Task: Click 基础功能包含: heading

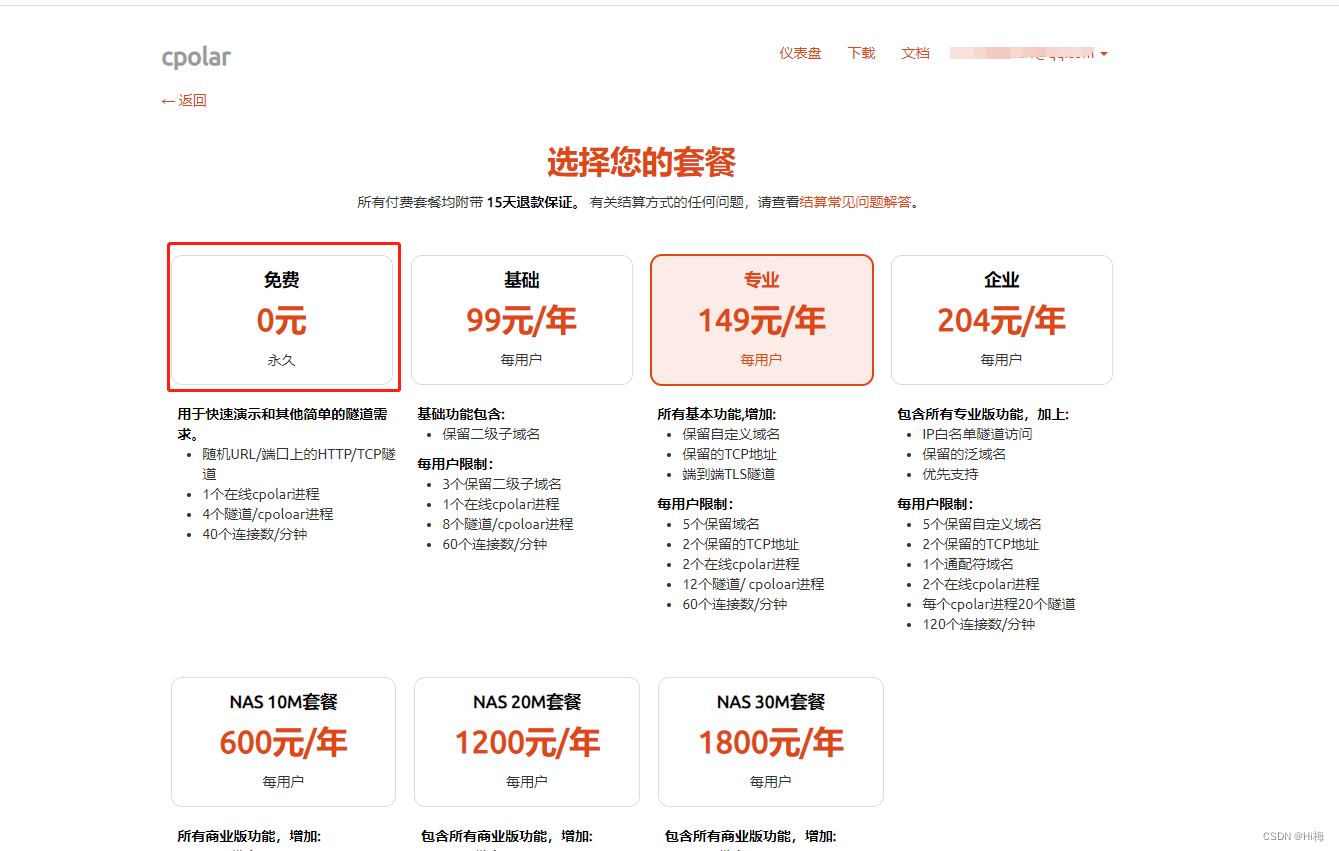Action: pos(461,414)
